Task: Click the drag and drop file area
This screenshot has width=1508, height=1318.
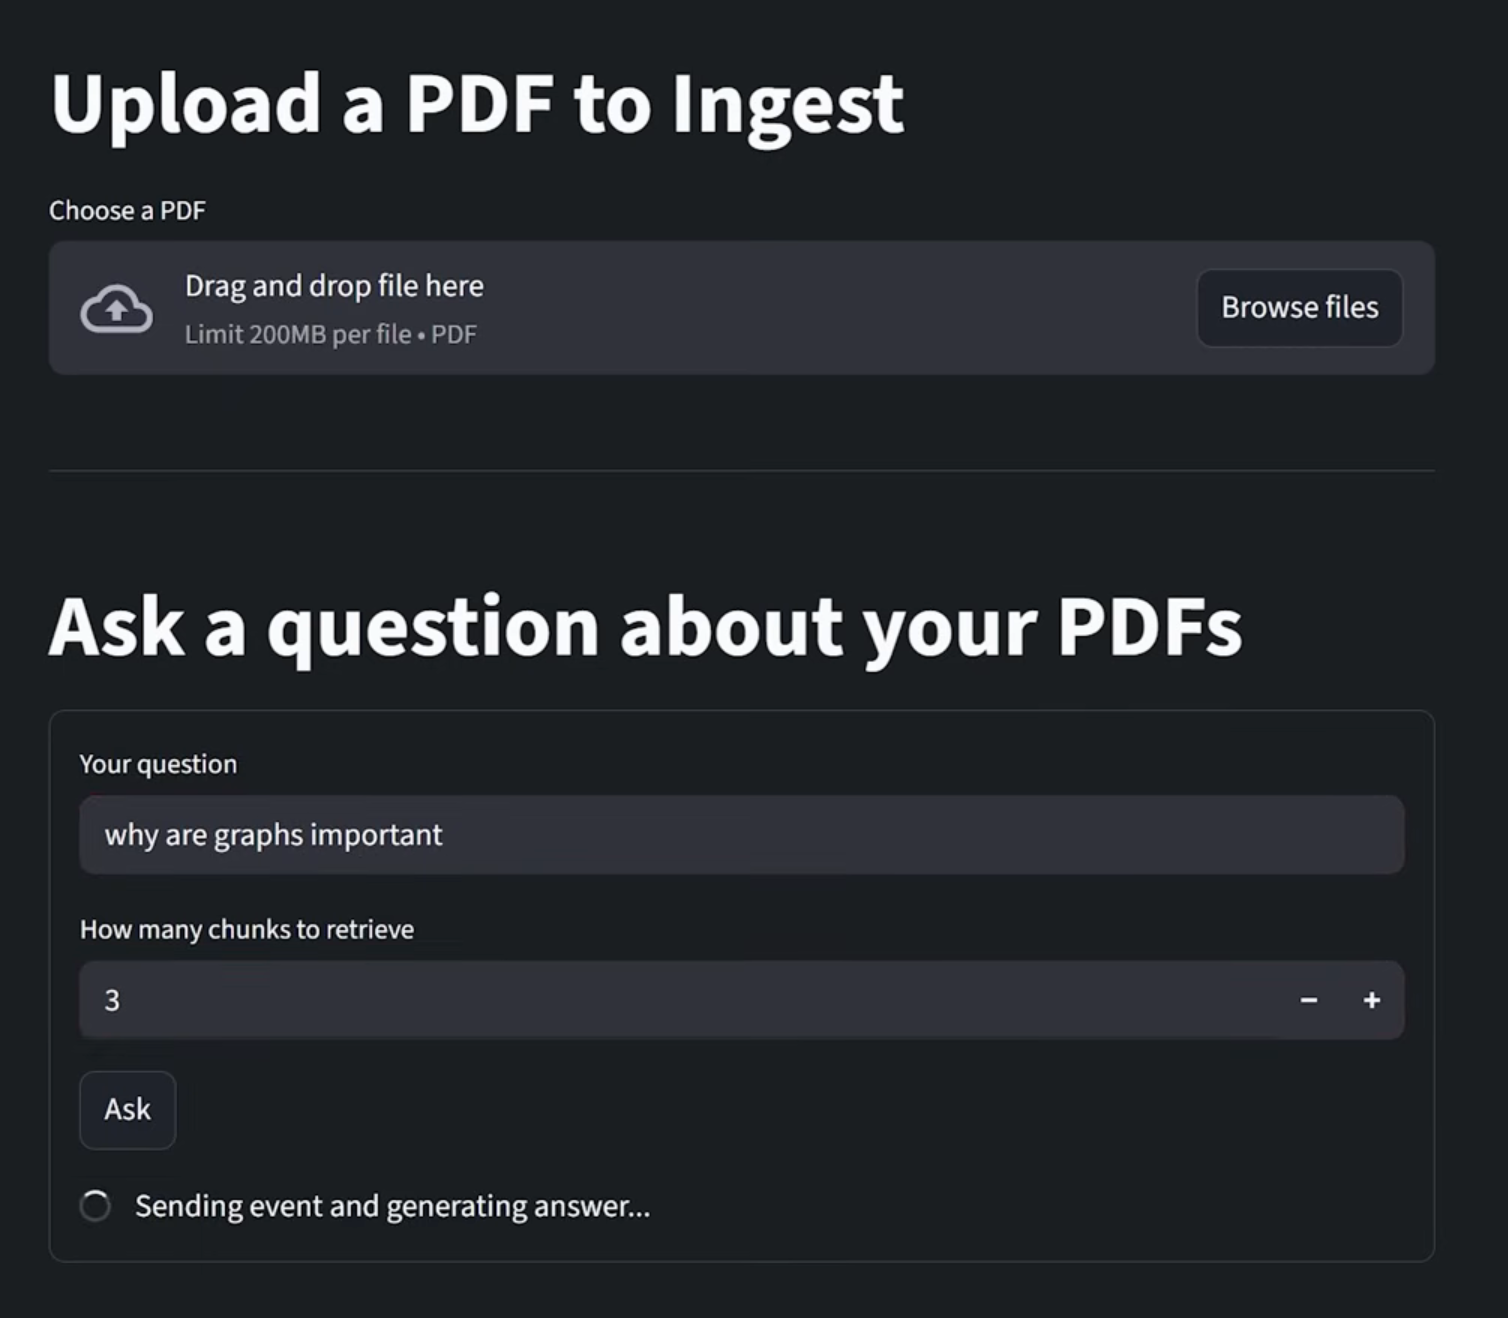Action: point(742,308)
